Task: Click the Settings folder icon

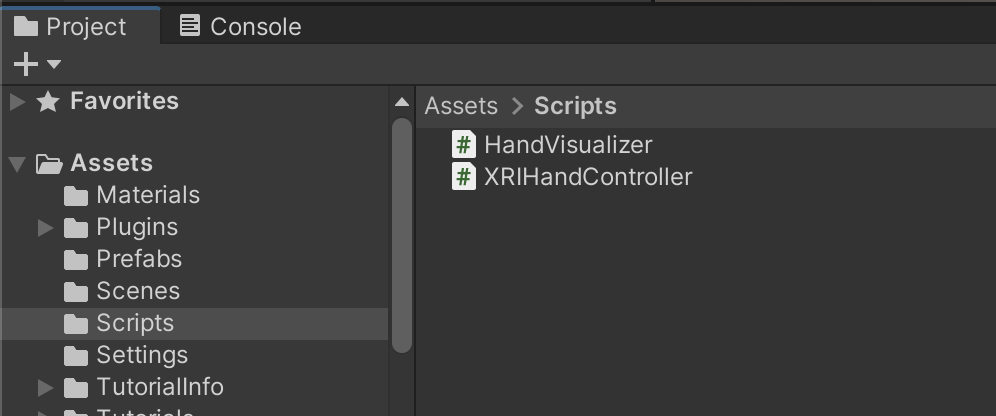Action: coord(76,355)
